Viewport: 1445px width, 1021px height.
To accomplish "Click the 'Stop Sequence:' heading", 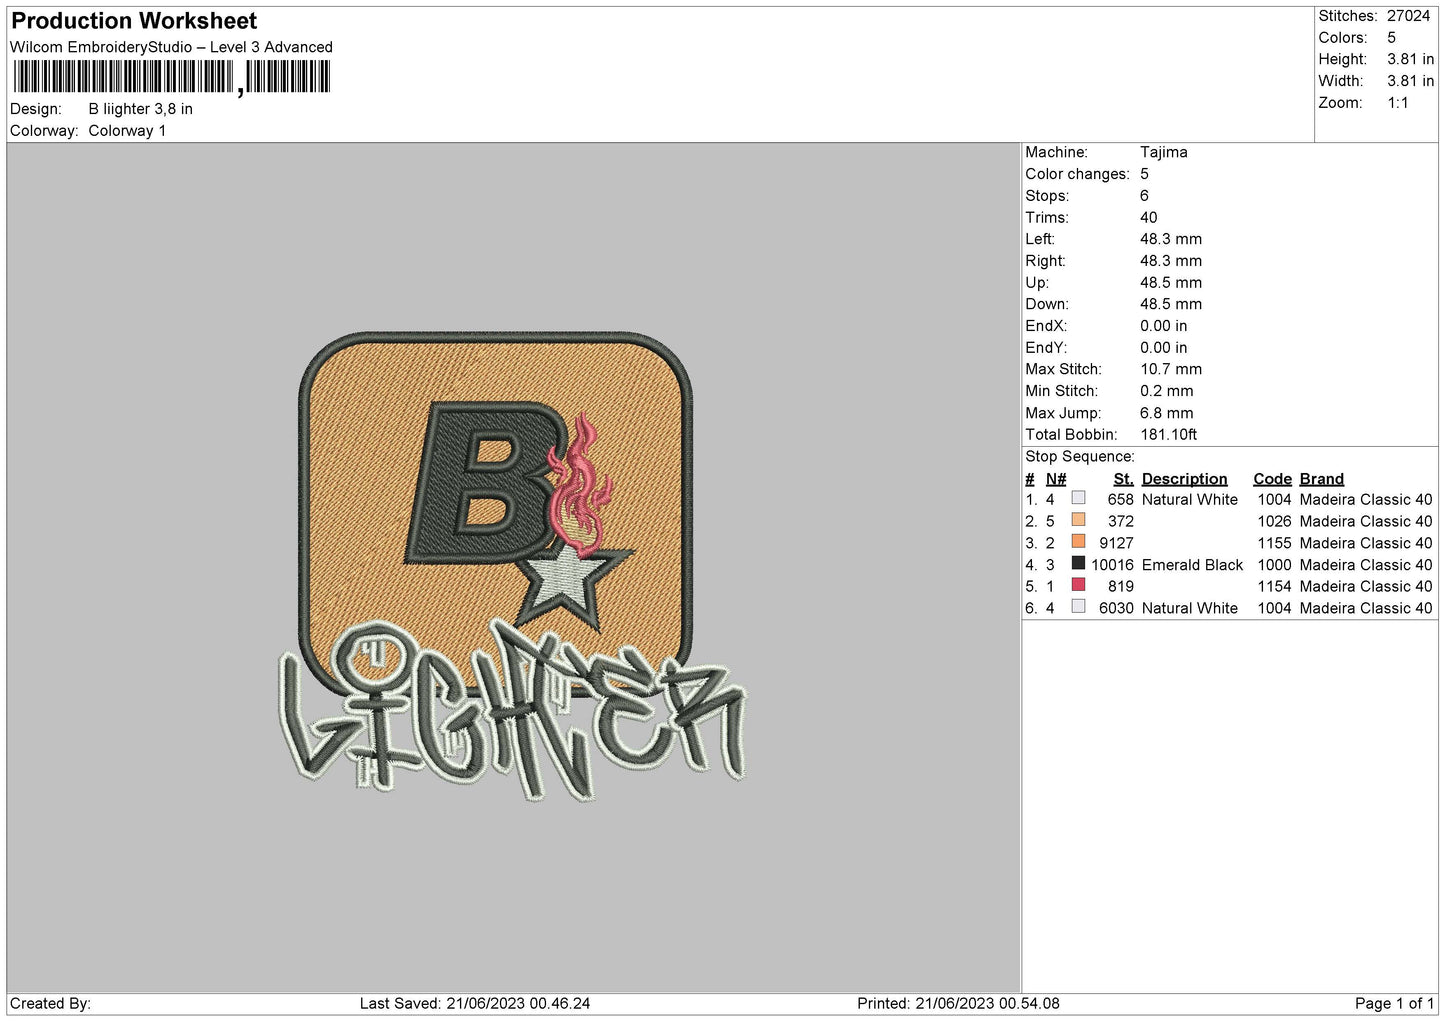I will [1080, 457].
